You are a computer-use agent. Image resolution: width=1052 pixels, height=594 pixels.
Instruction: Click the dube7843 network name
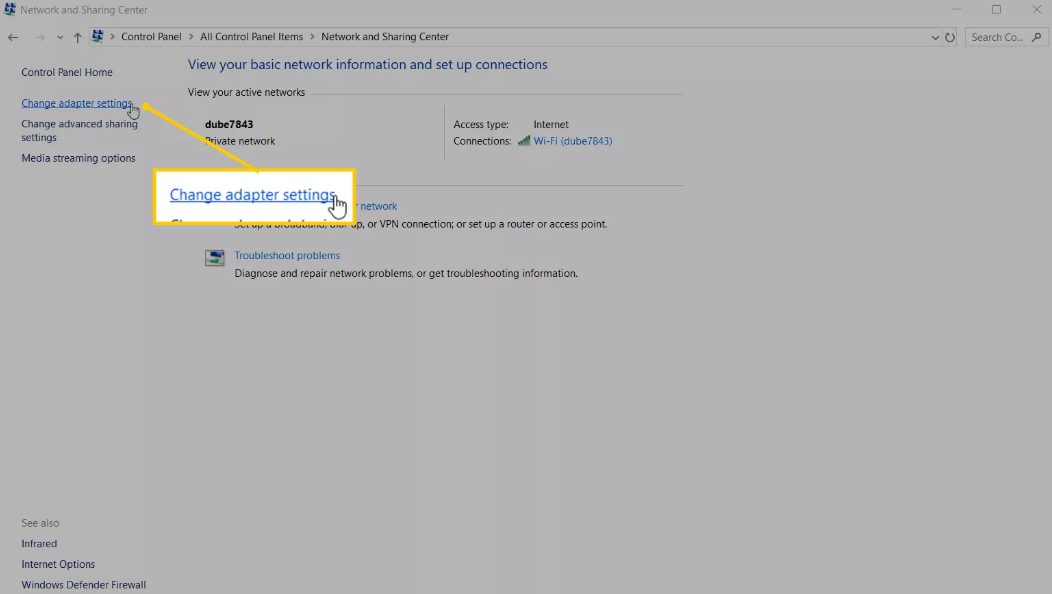point(229,124)
